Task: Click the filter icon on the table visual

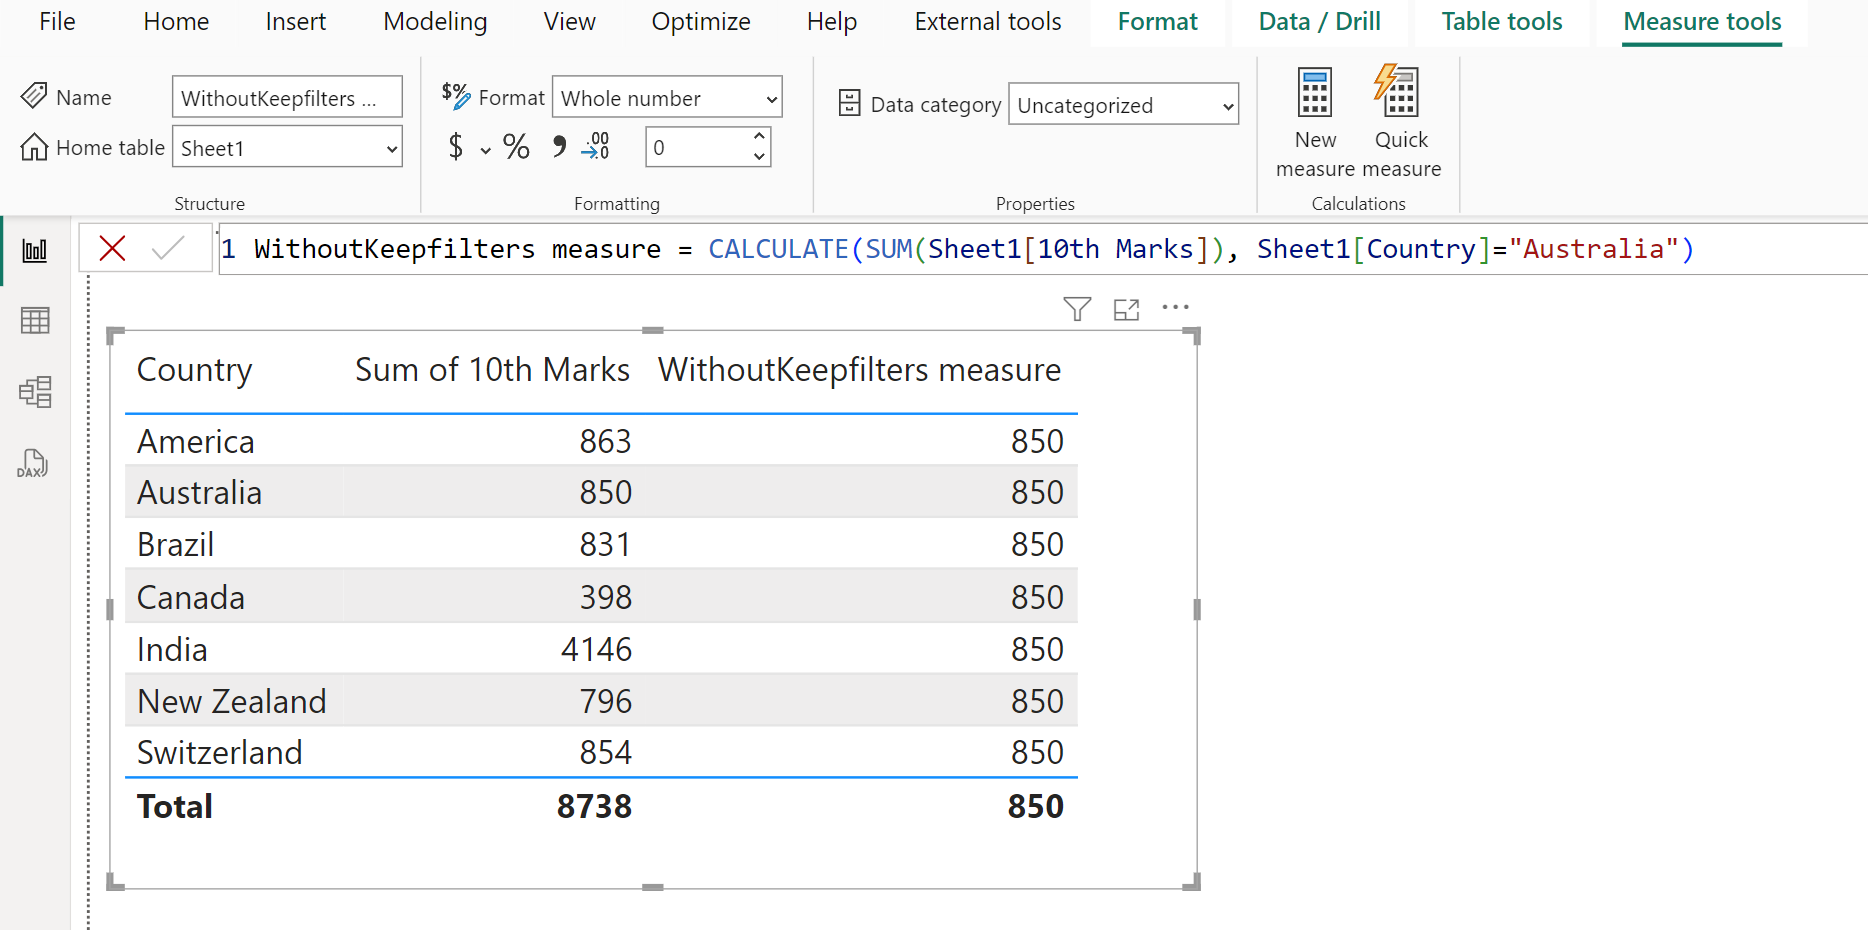Action: pos(1076,309)
